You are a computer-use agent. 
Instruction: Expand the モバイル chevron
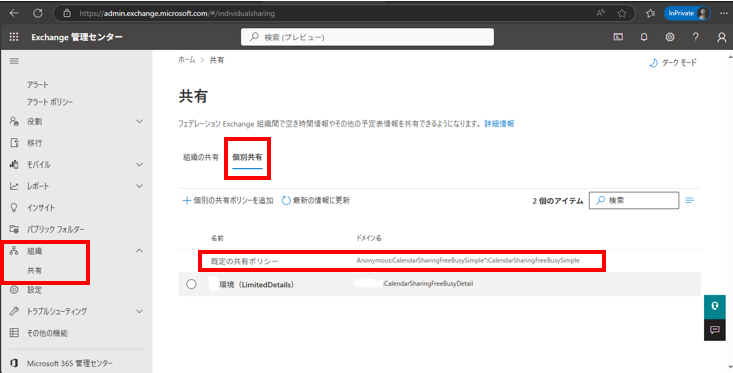pos(139,165)
